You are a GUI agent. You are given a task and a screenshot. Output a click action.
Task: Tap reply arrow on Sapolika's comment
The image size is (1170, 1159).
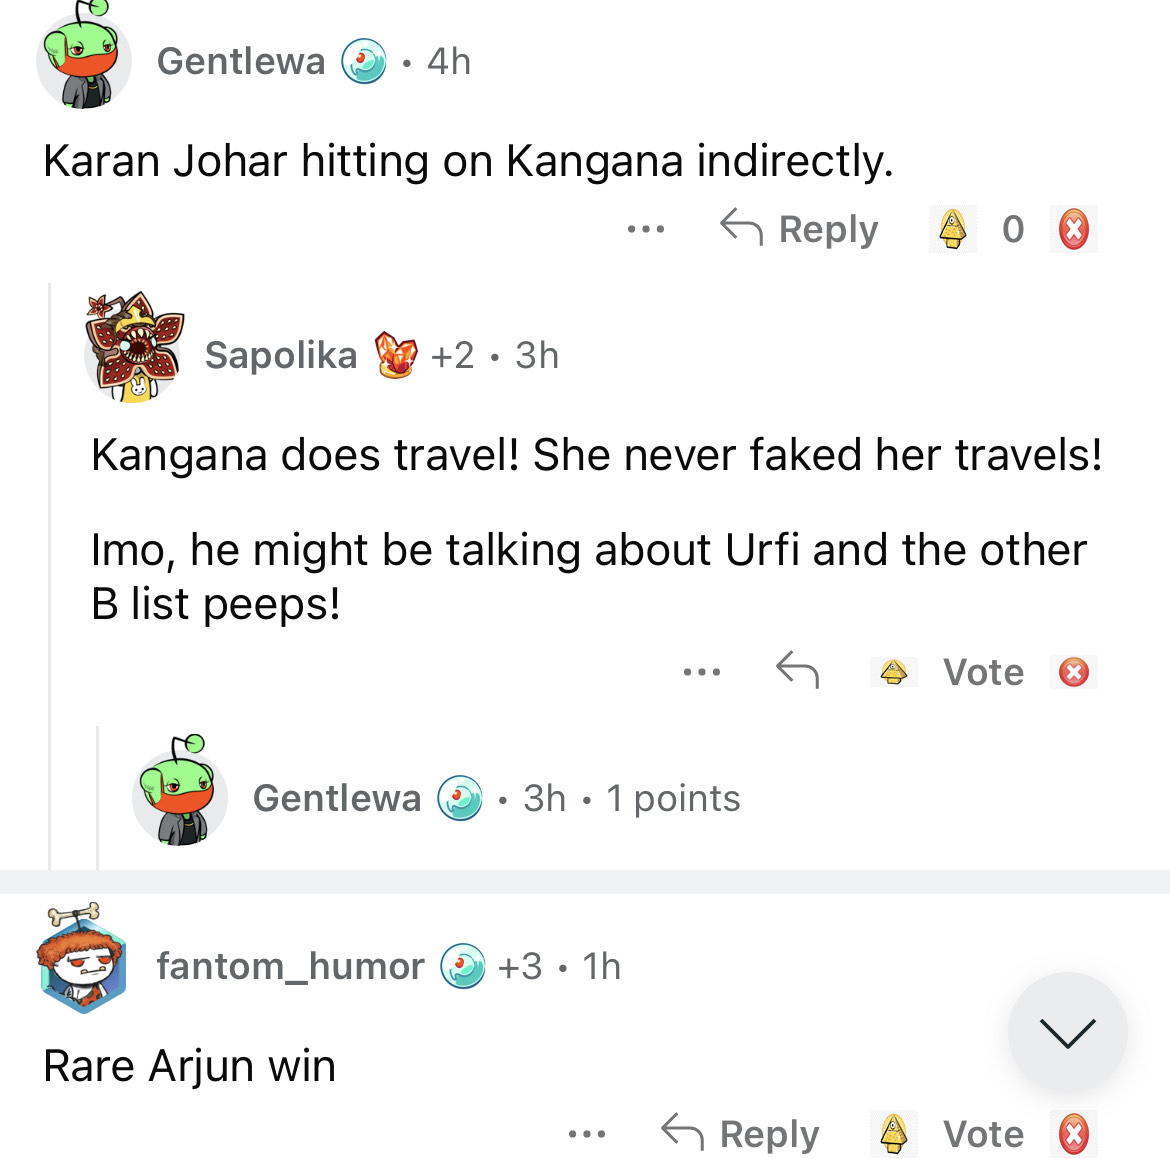pos(797,670)
